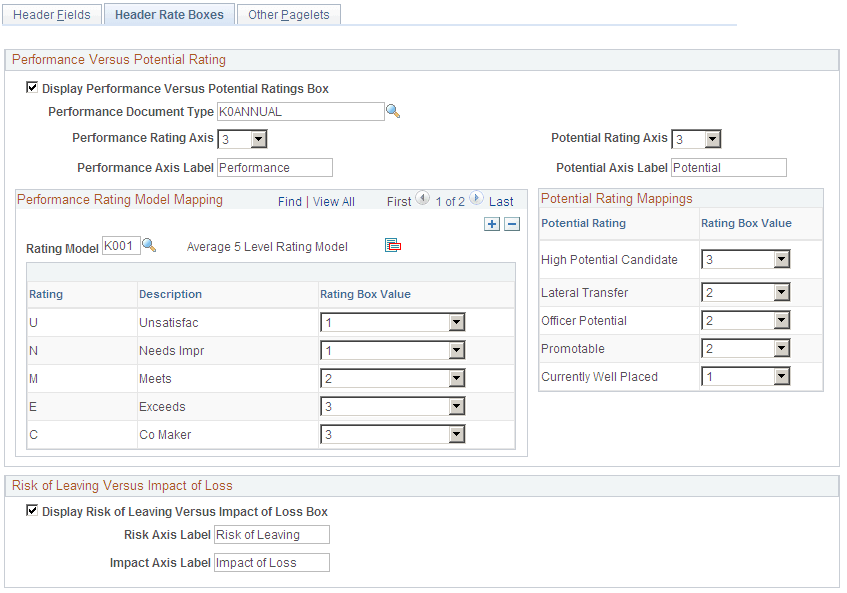Click the Find link in the mapping header
847x593 pixels.
coord(290,200)
